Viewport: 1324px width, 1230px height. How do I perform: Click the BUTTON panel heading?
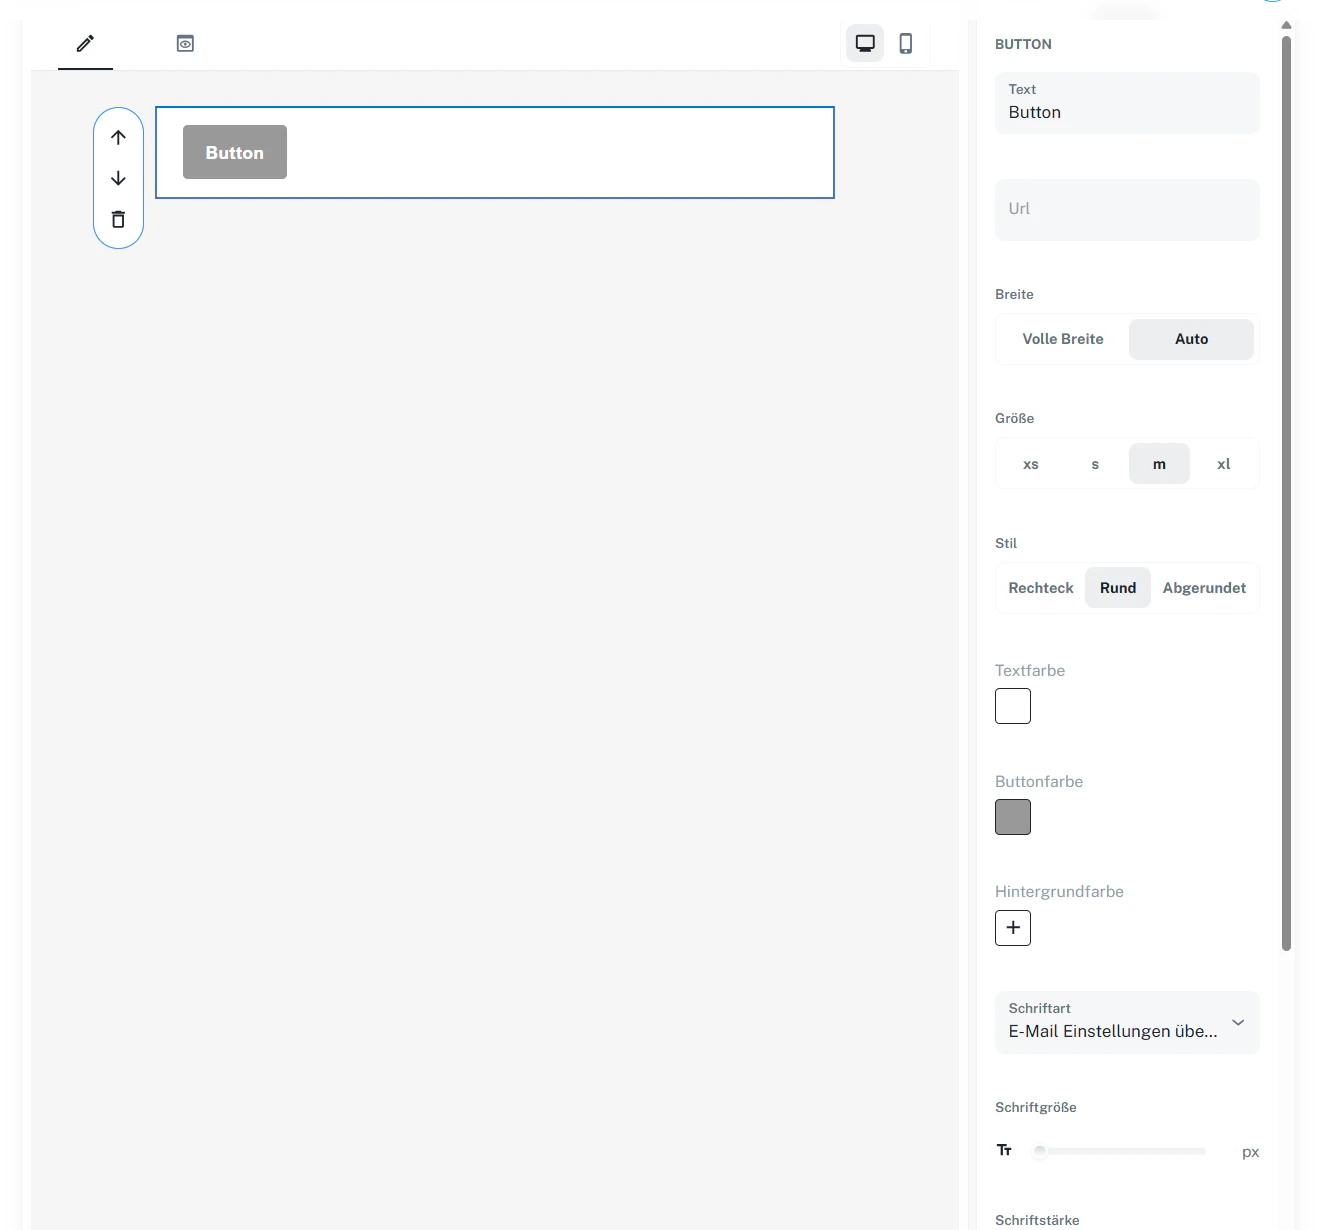1023,44
